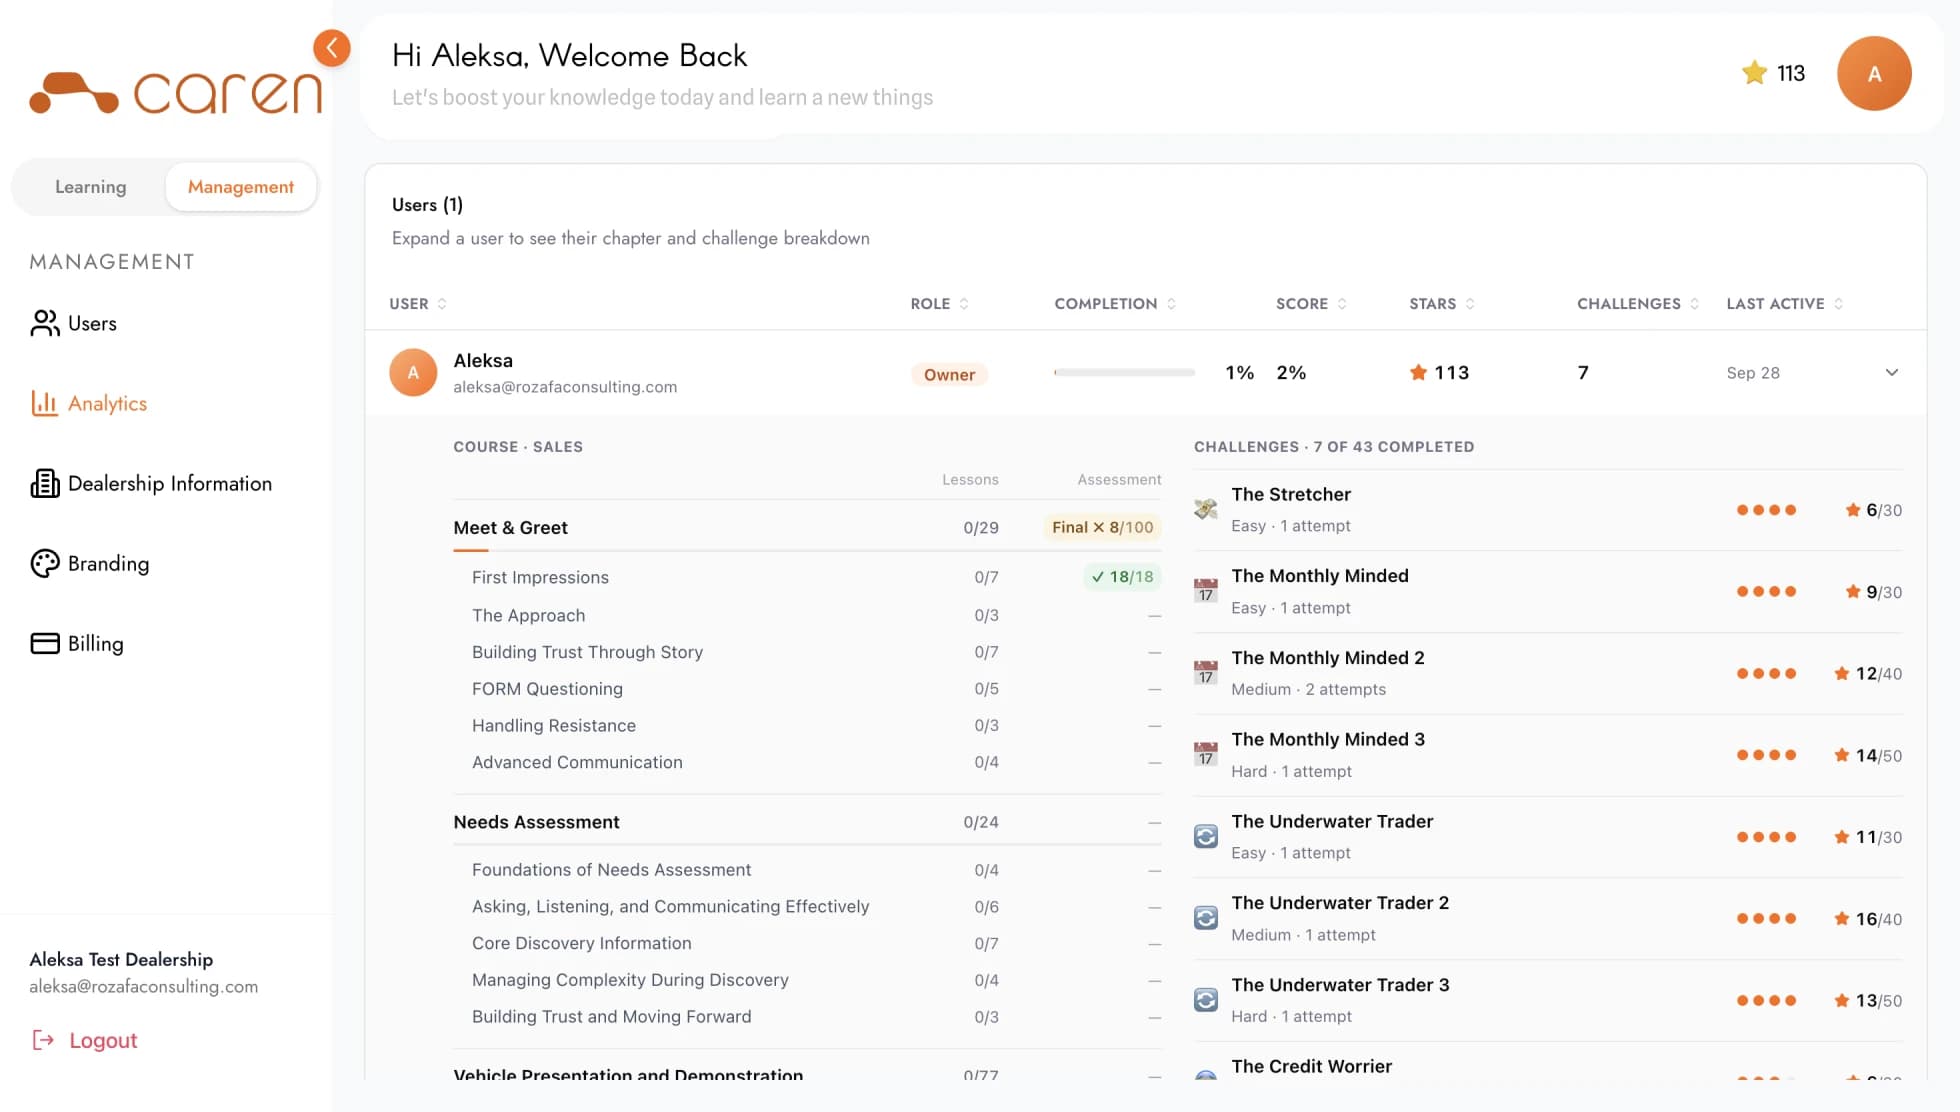Open the Analytics chart icon
This screenshot has height=1112, width=1960.
(x=45, y=403)
